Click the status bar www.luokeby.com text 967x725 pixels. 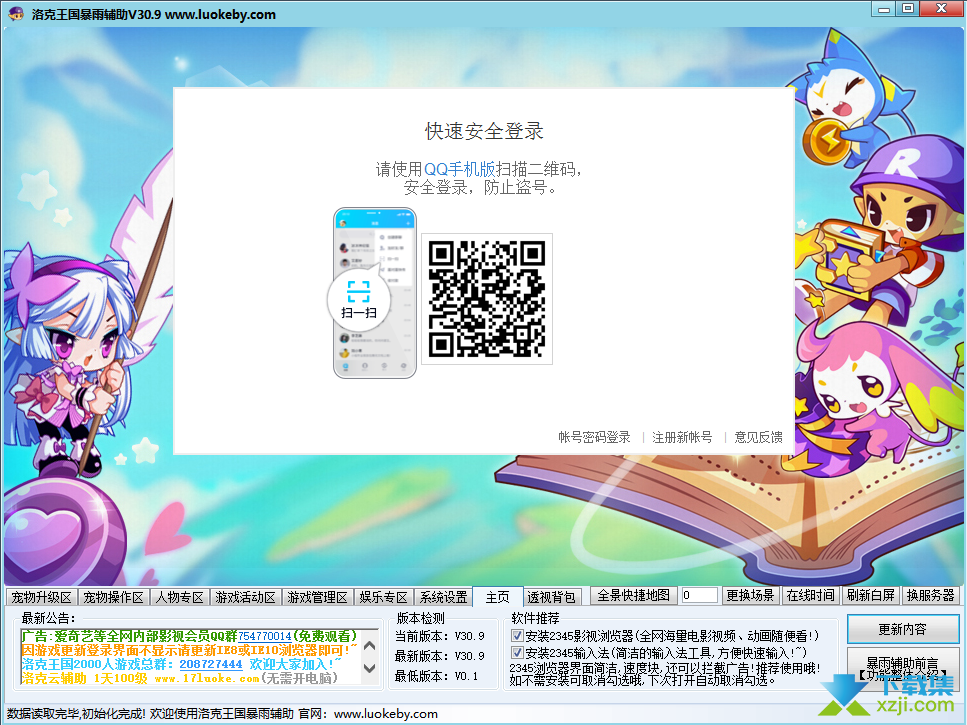click(385, 714)
